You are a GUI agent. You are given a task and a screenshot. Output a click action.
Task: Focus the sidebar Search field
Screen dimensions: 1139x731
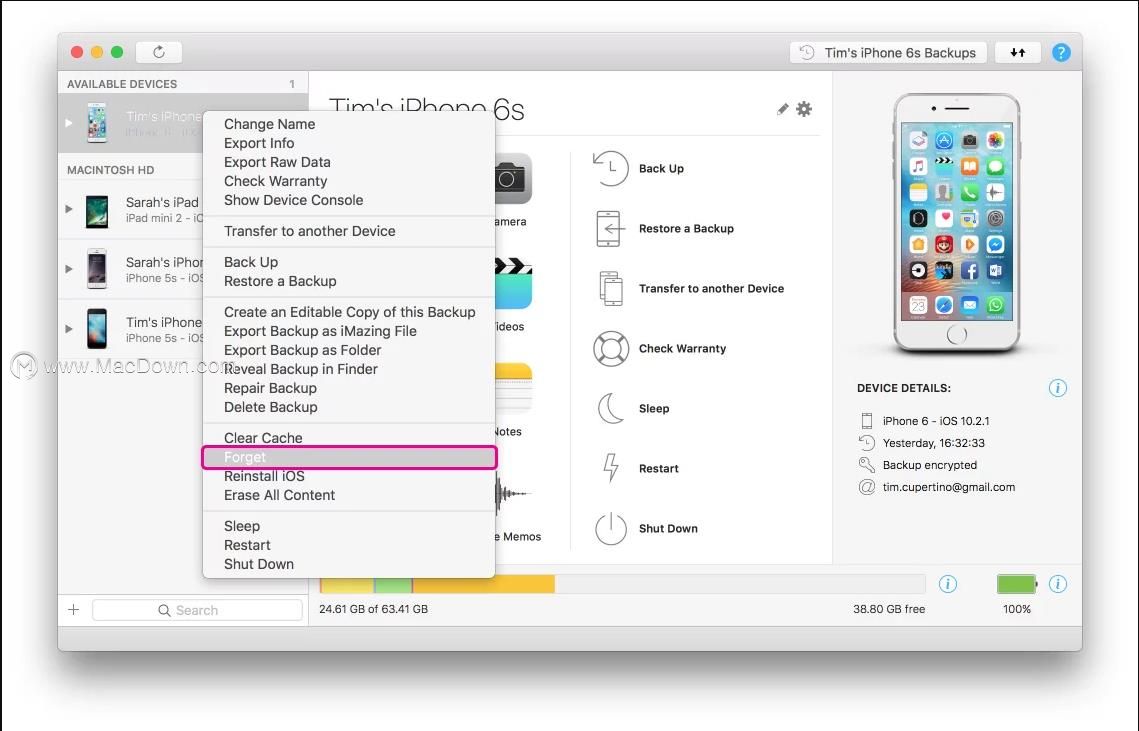tap(198, 610)
